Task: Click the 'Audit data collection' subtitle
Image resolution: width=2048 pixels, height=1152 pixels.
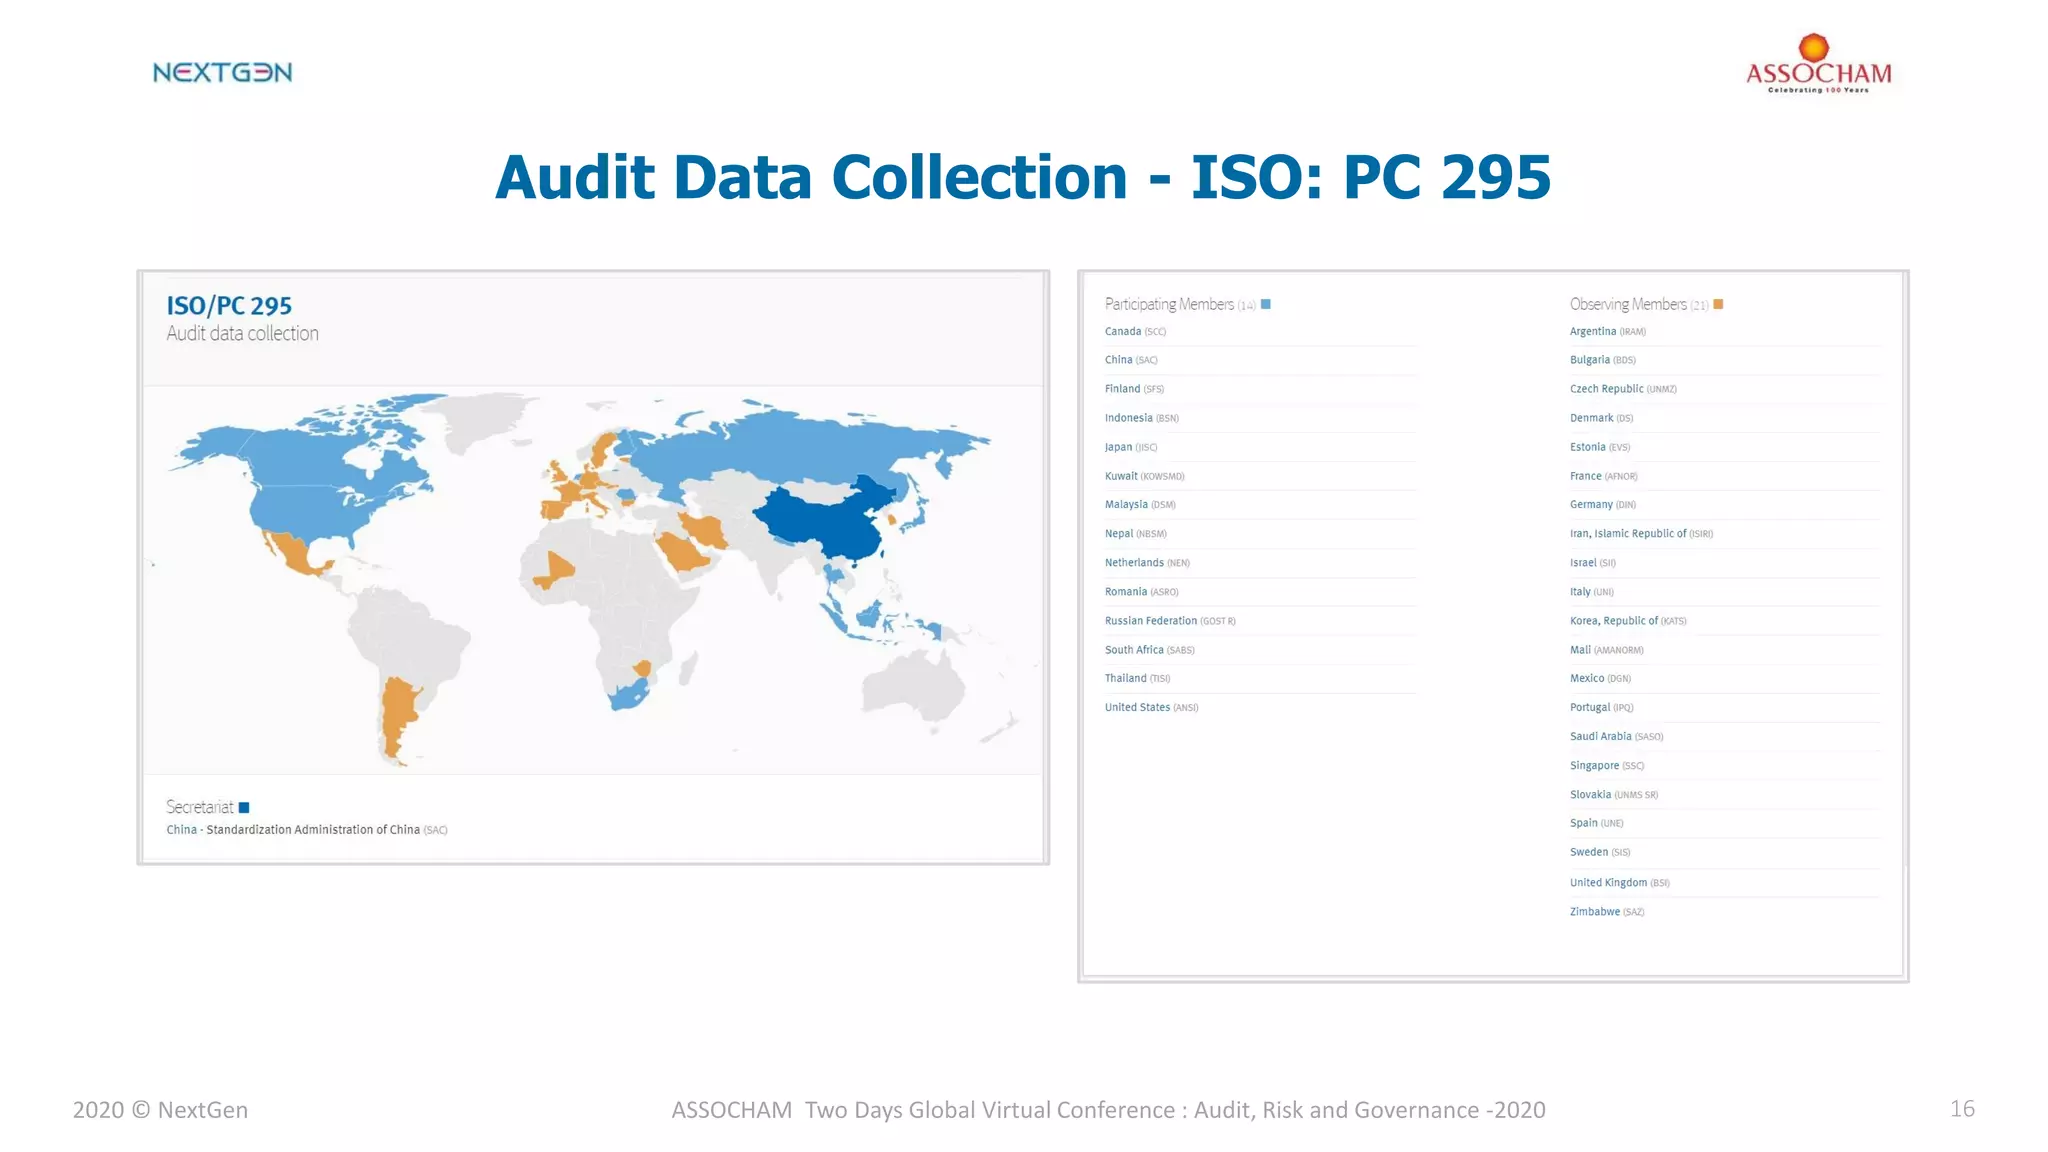Action: coord(242,333)
